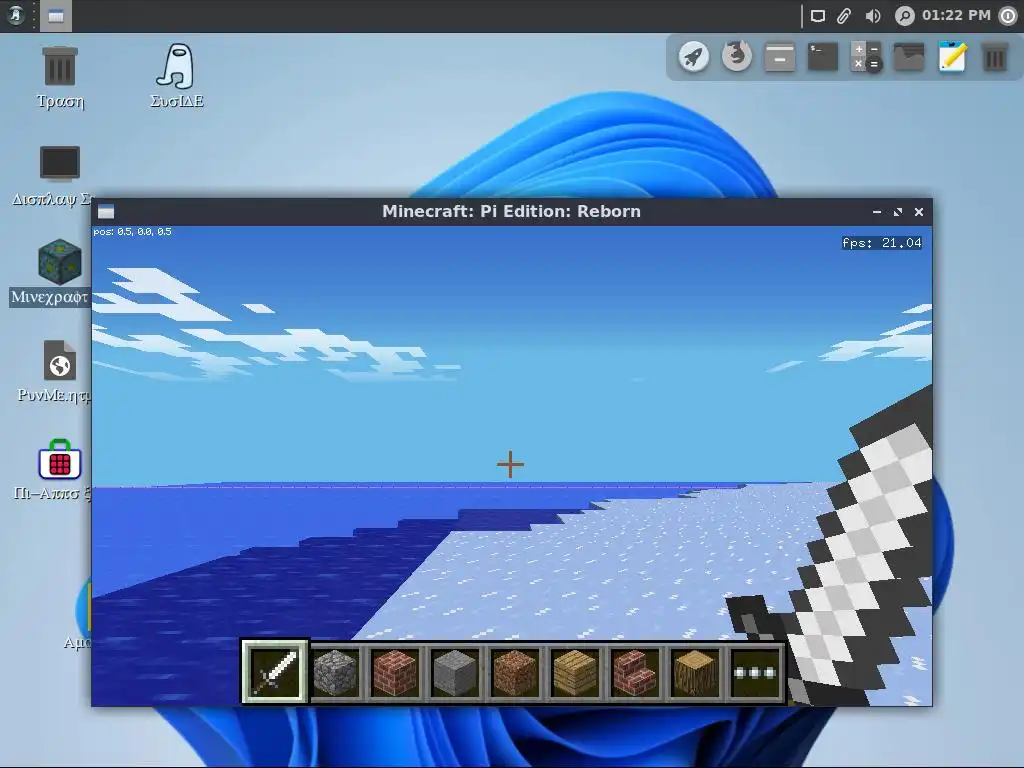Close the Minecraft: Pi Edition window
Viewport: 1024px width, 768px height.
pos(919,212)
